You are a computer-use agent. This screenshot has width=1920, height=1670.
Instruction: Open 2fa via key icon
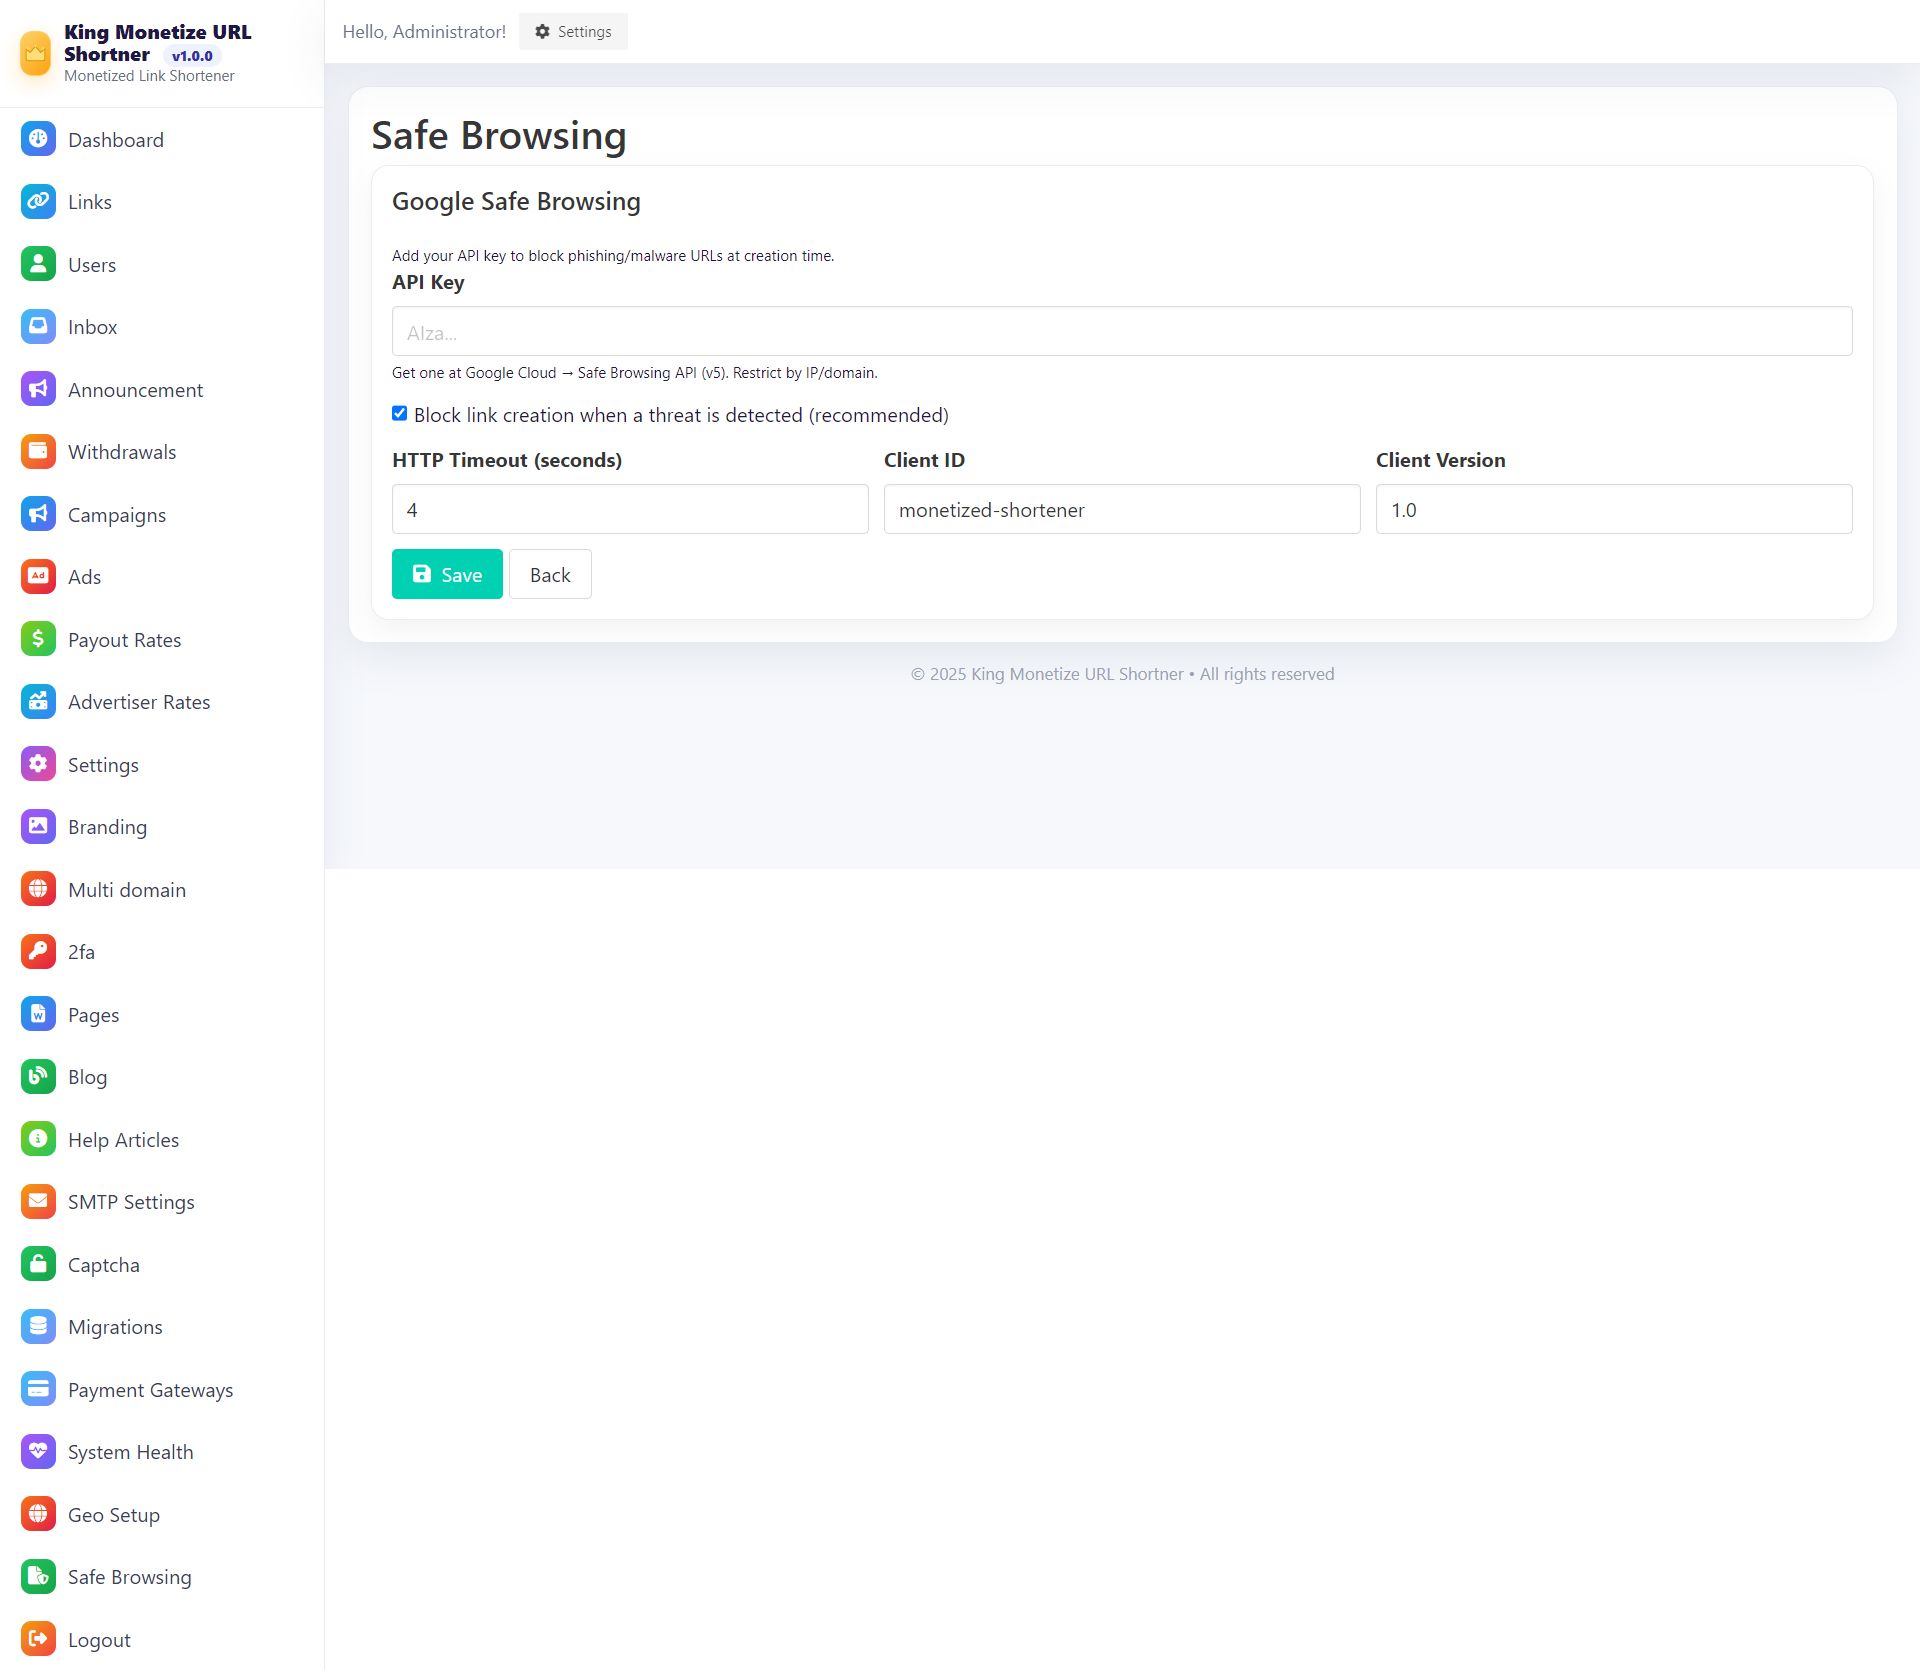[38, 951]
